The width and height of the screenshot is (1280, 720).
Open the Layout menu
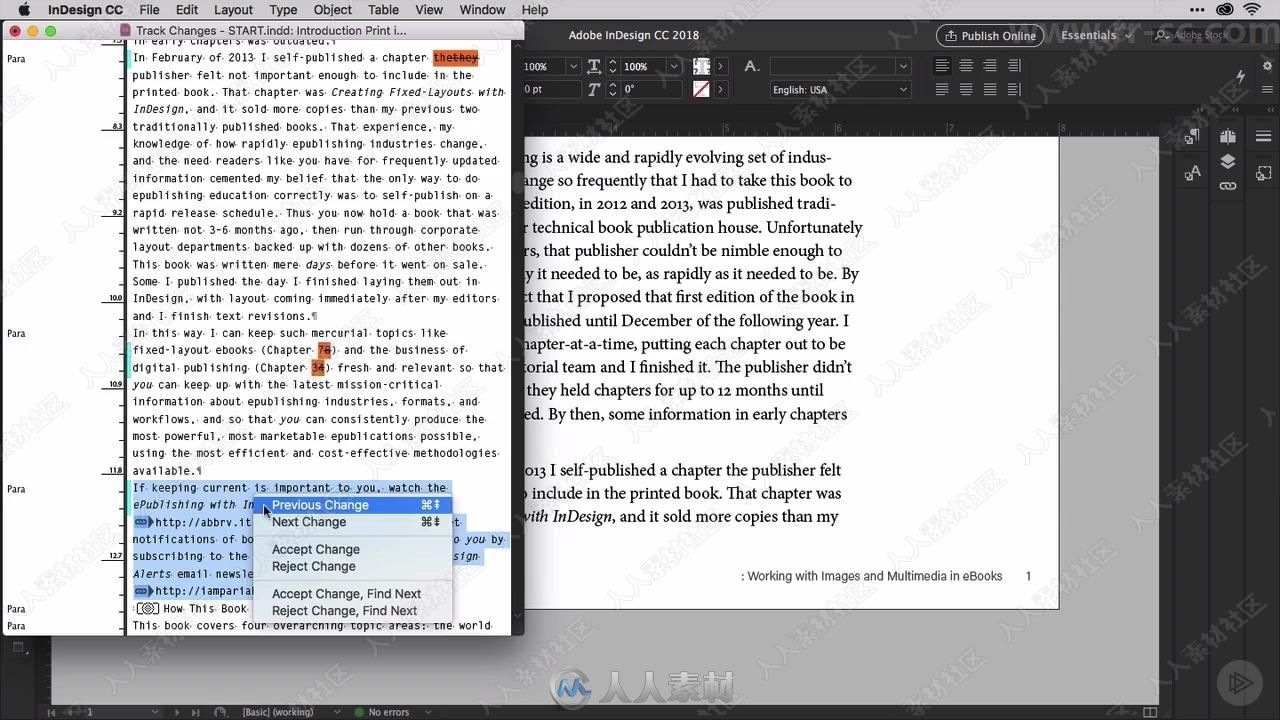tap(233, 10)
